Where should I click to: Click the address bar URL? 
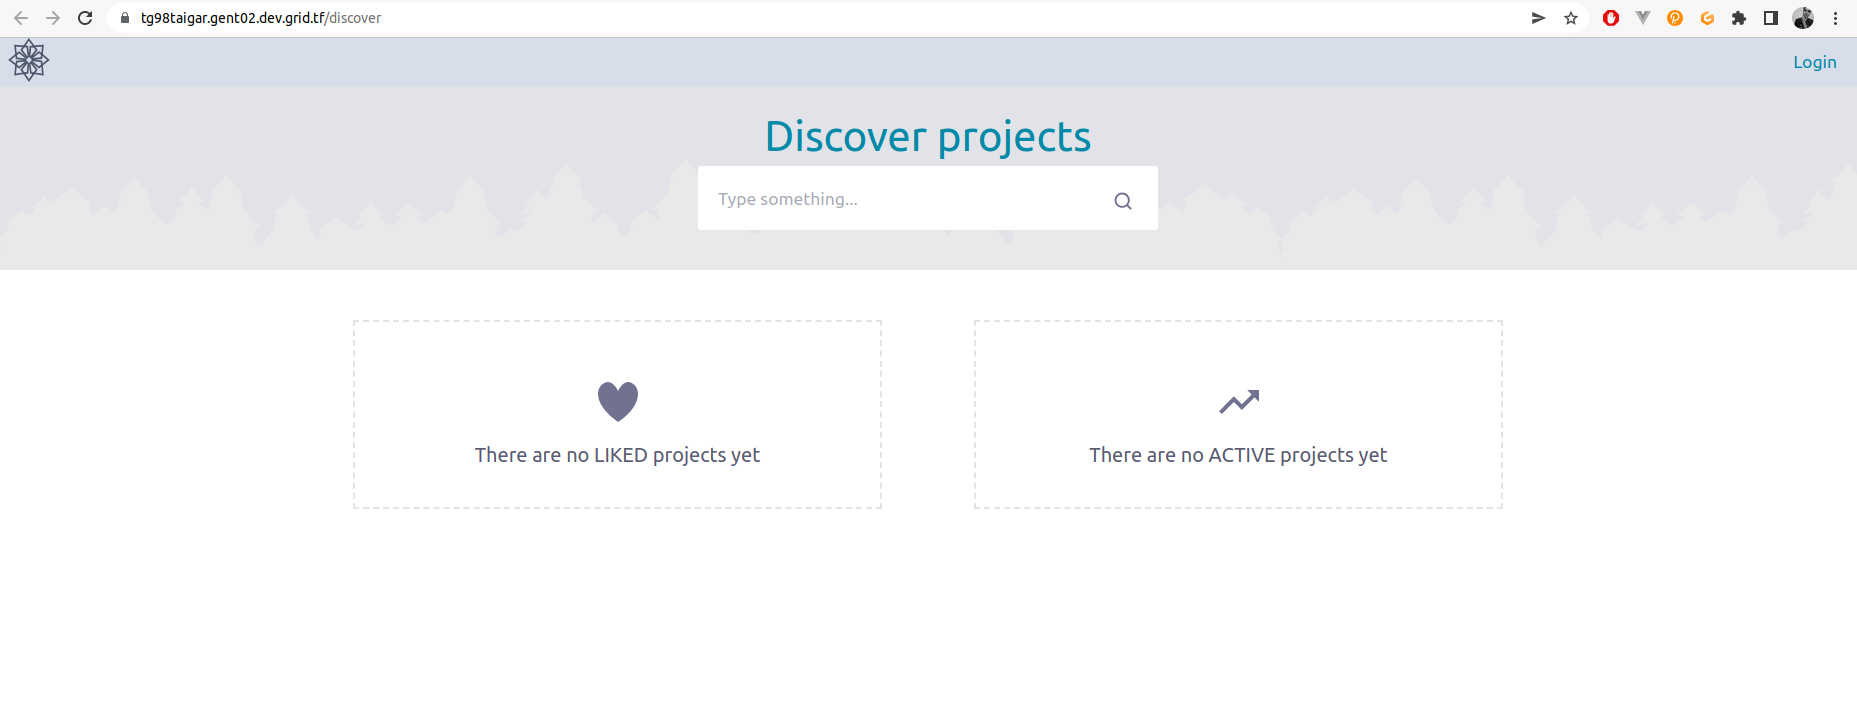[261, 18]
